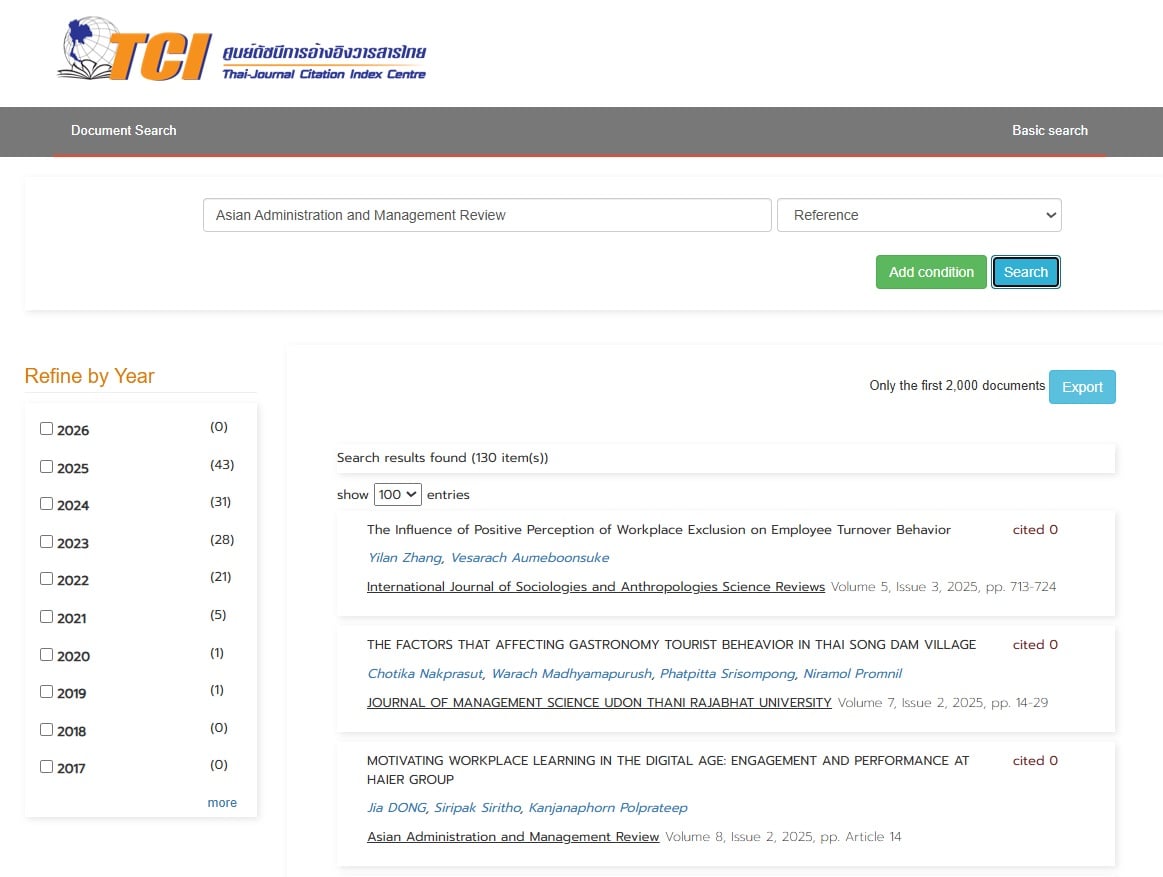
Task: Enable the 2024 year filter checkbox
Action: [46, 504]
